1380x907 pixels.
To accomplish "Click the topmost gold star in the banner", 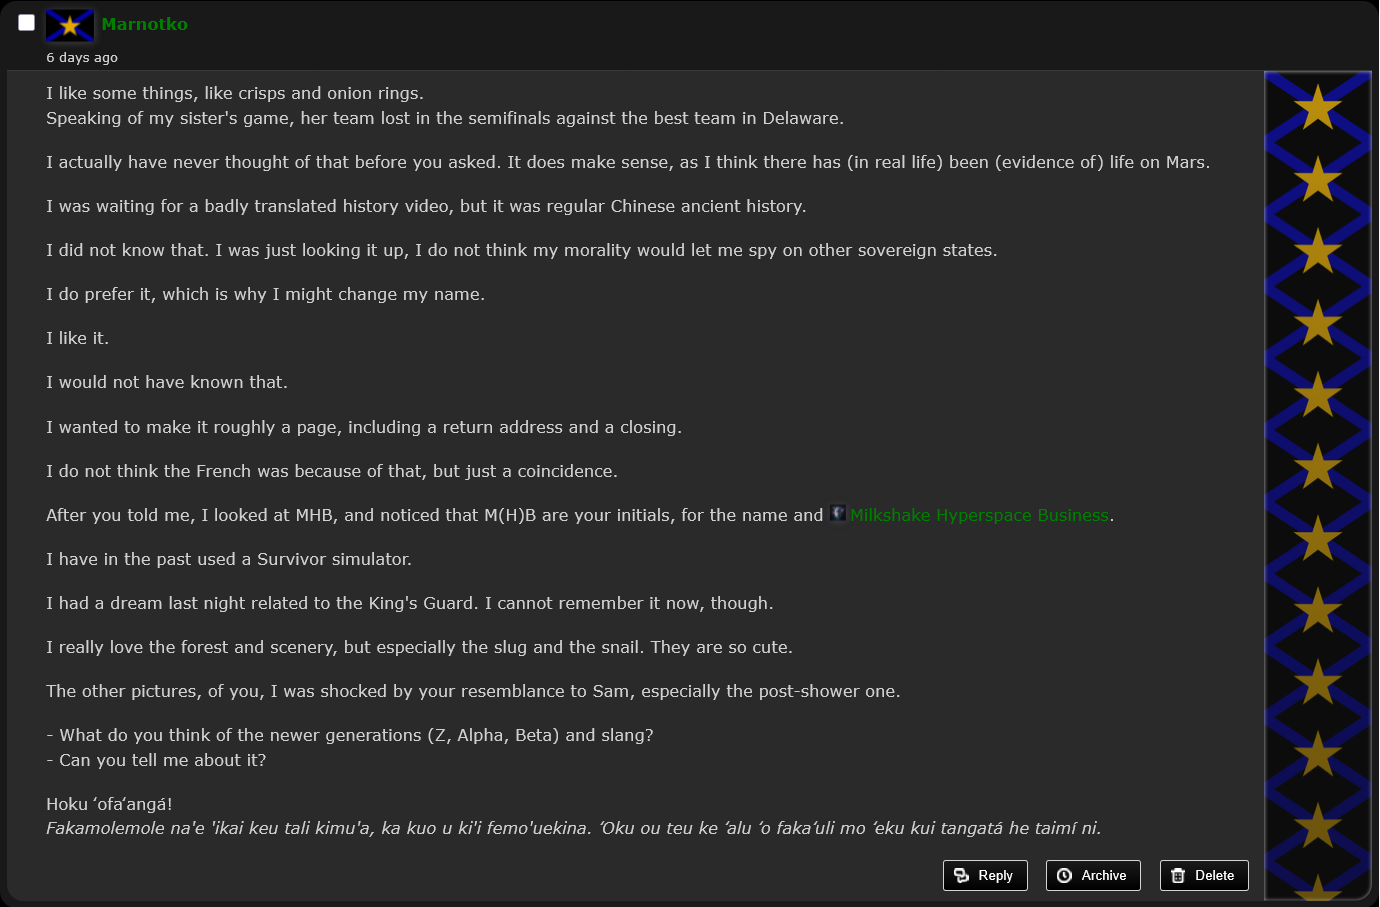I will point(1318,107).
